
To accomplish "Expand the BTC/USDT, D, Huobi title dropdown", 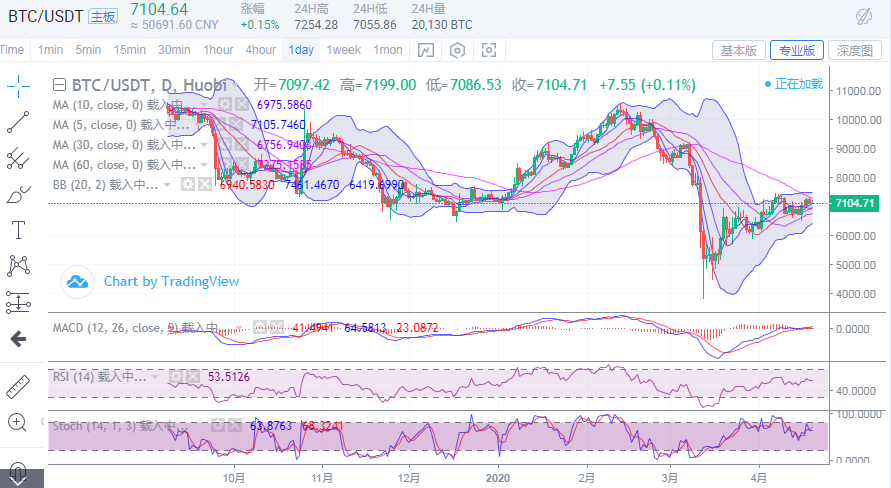I will [235, 86].
